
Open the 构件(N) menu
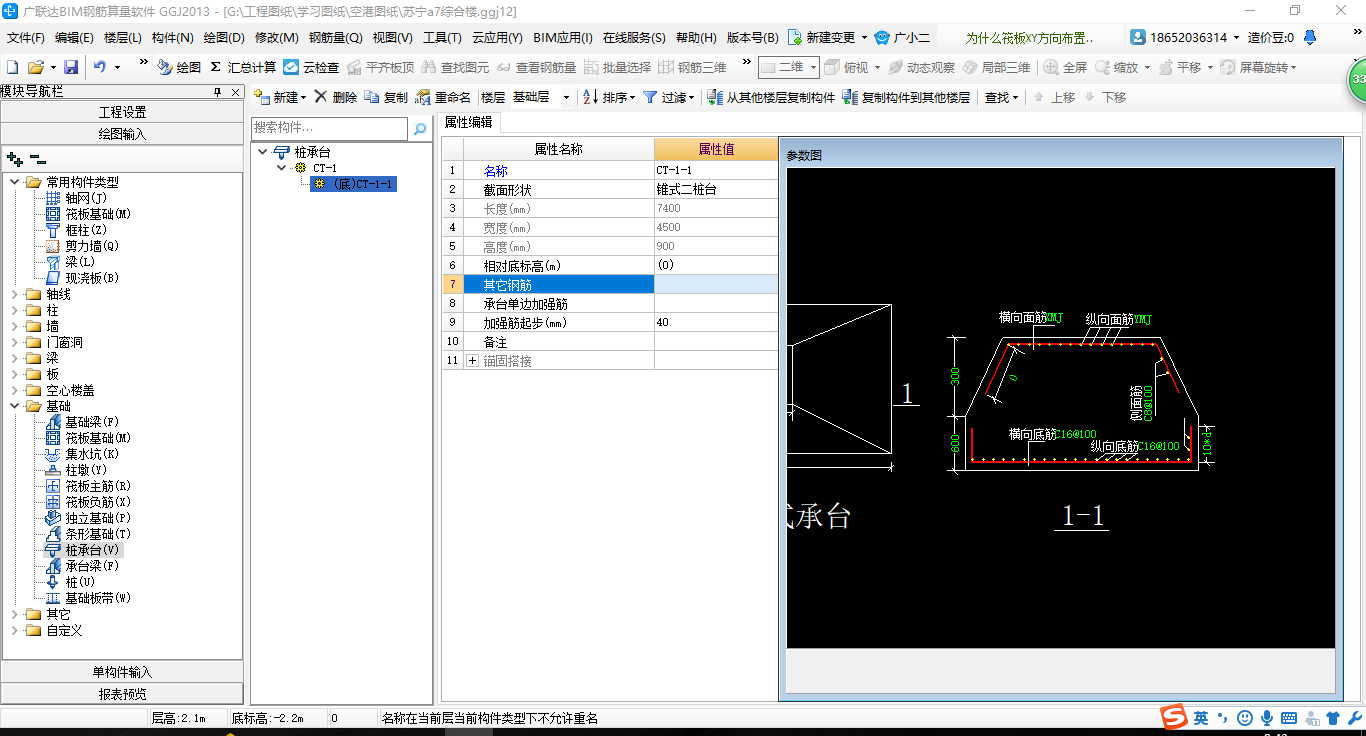[172, 37]
